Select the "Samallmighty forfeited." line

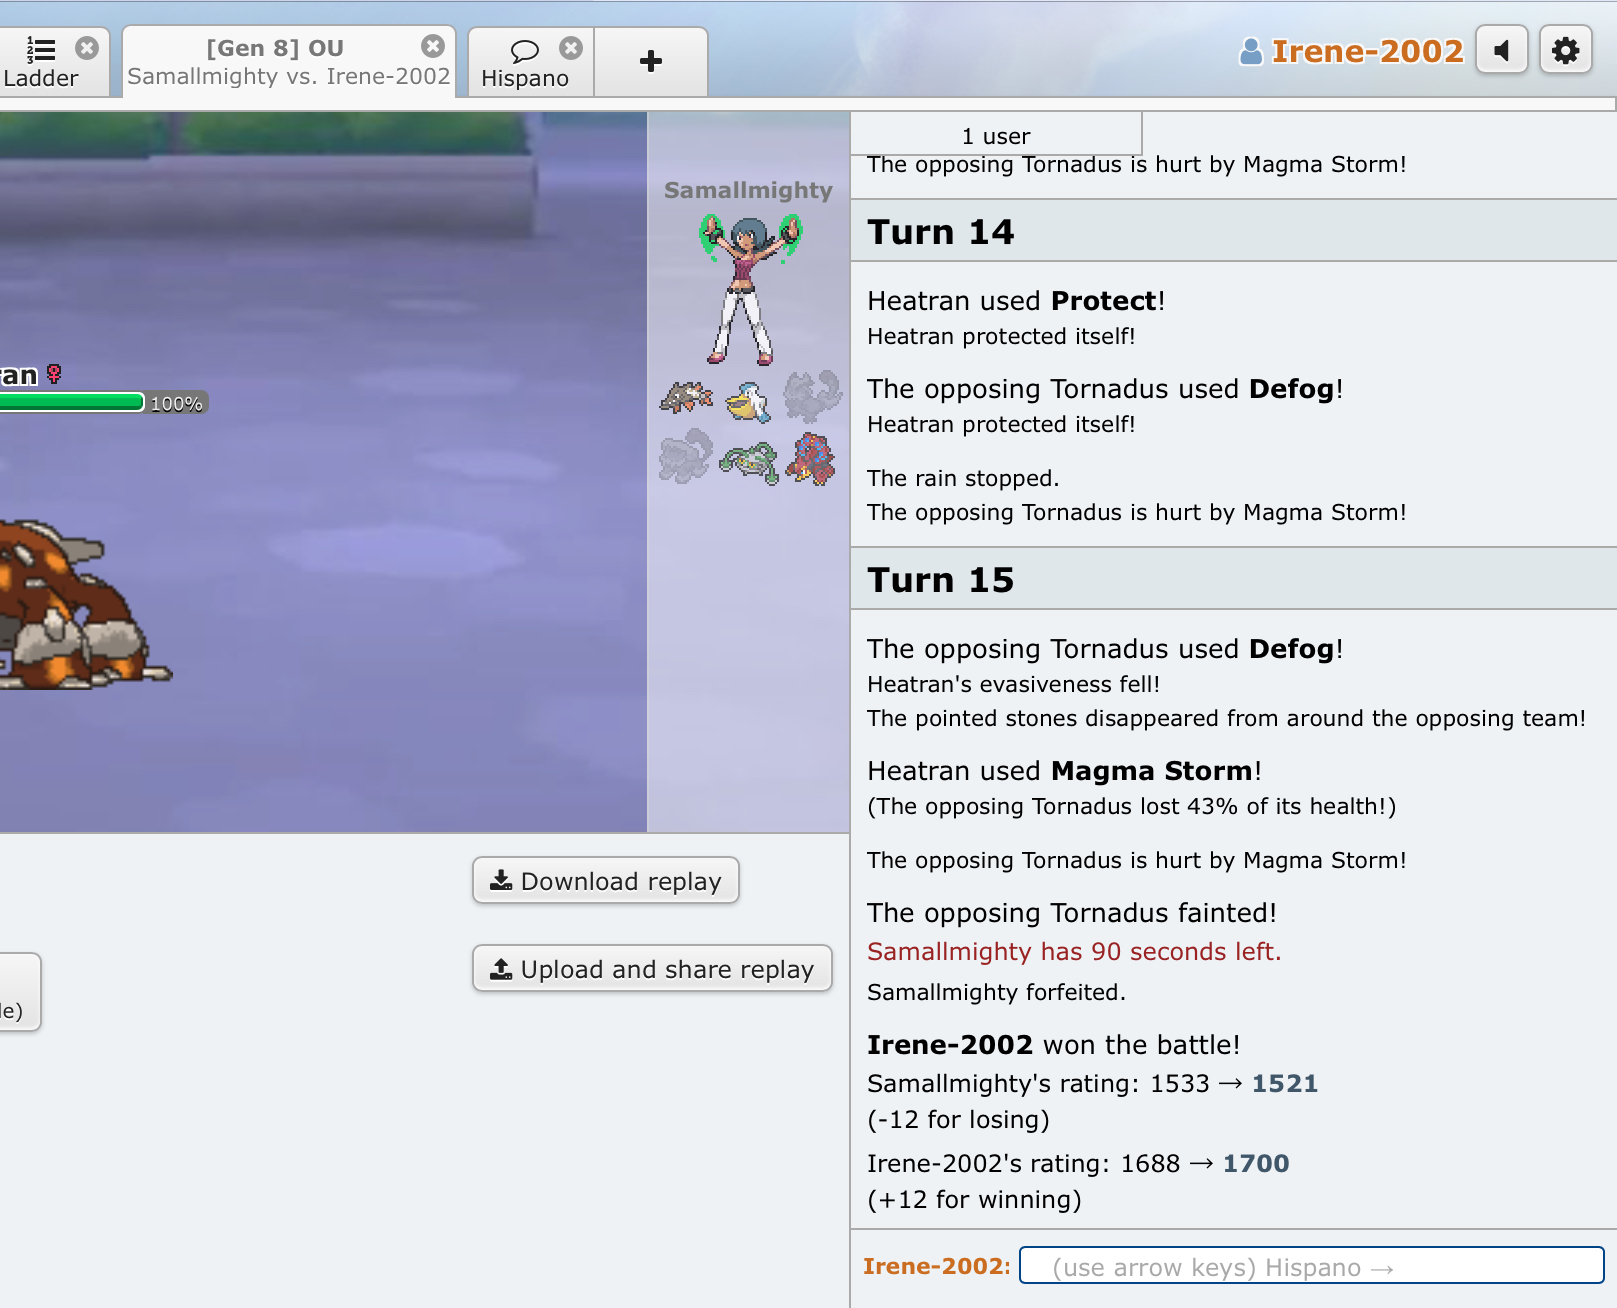click(996, 992)
